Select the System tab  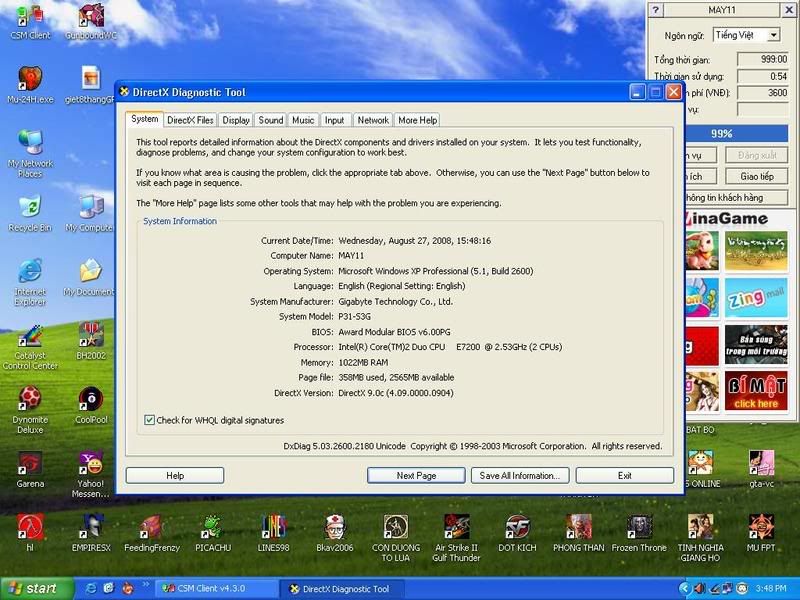point(144,119)
